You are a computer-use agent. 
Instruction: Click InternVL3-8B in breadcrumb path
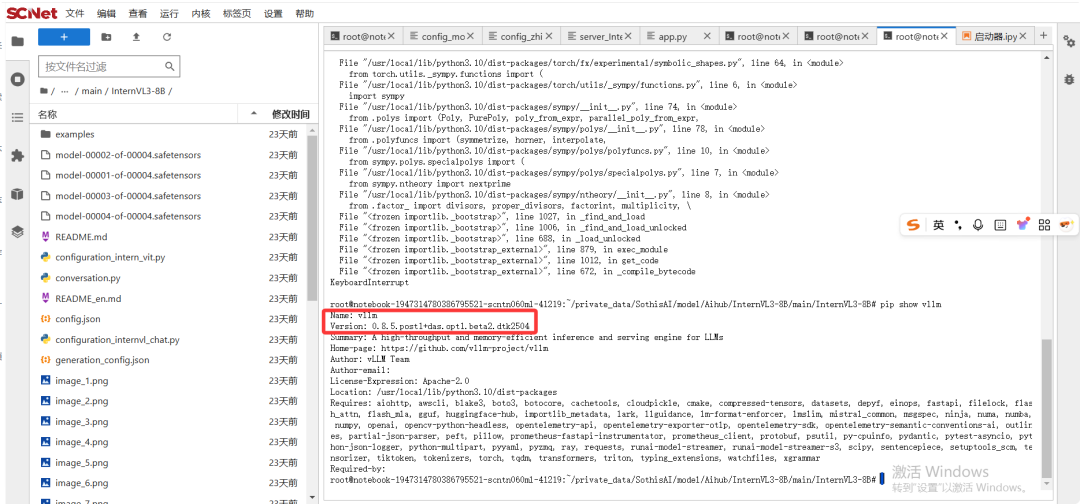point(139,91)
